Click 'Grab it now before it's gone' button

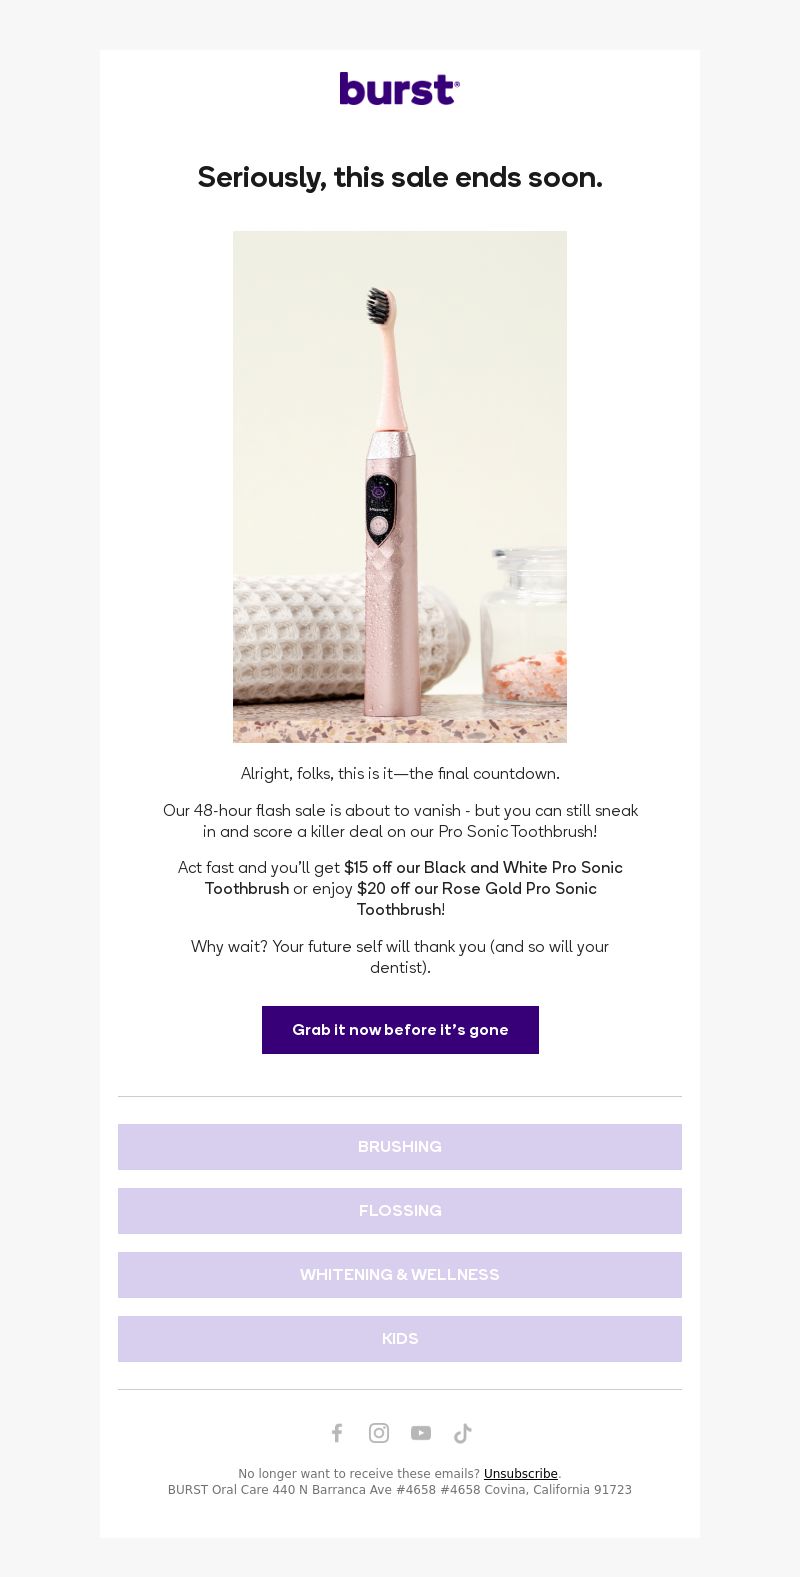[x=400, y=1030]
